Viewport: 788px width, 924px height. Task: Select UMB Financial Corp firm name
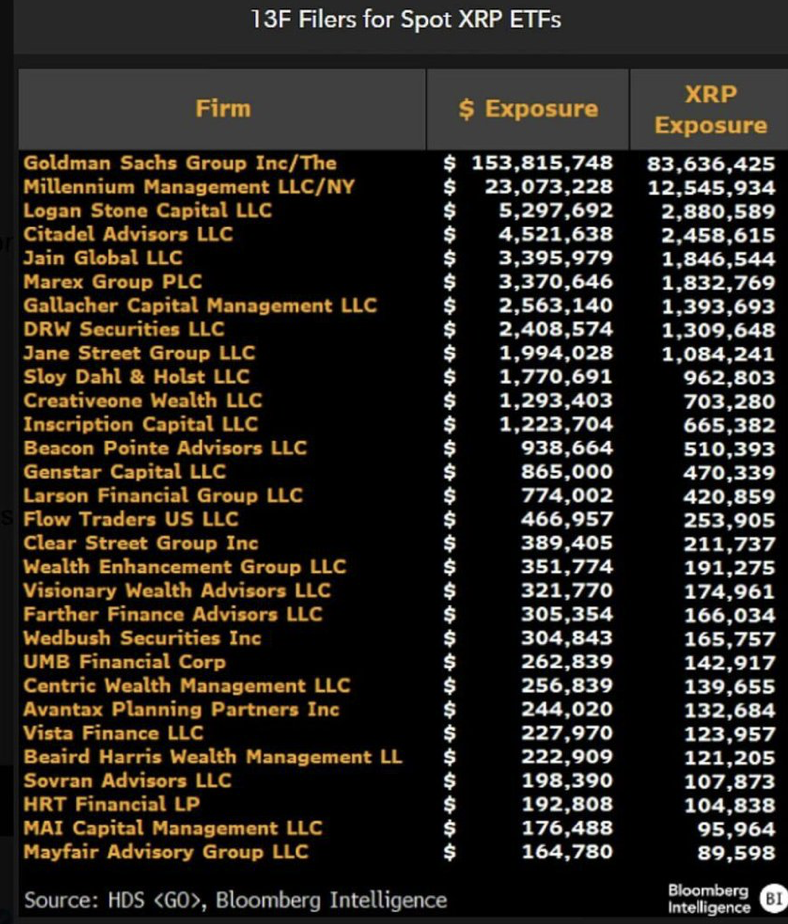(125, 662)
